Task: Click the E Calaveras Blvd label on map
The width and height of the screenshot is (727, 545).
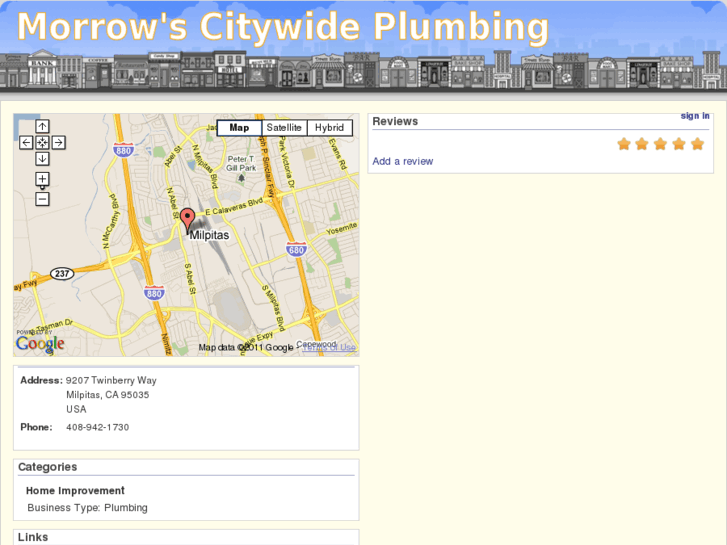Action: pos(234,207)
